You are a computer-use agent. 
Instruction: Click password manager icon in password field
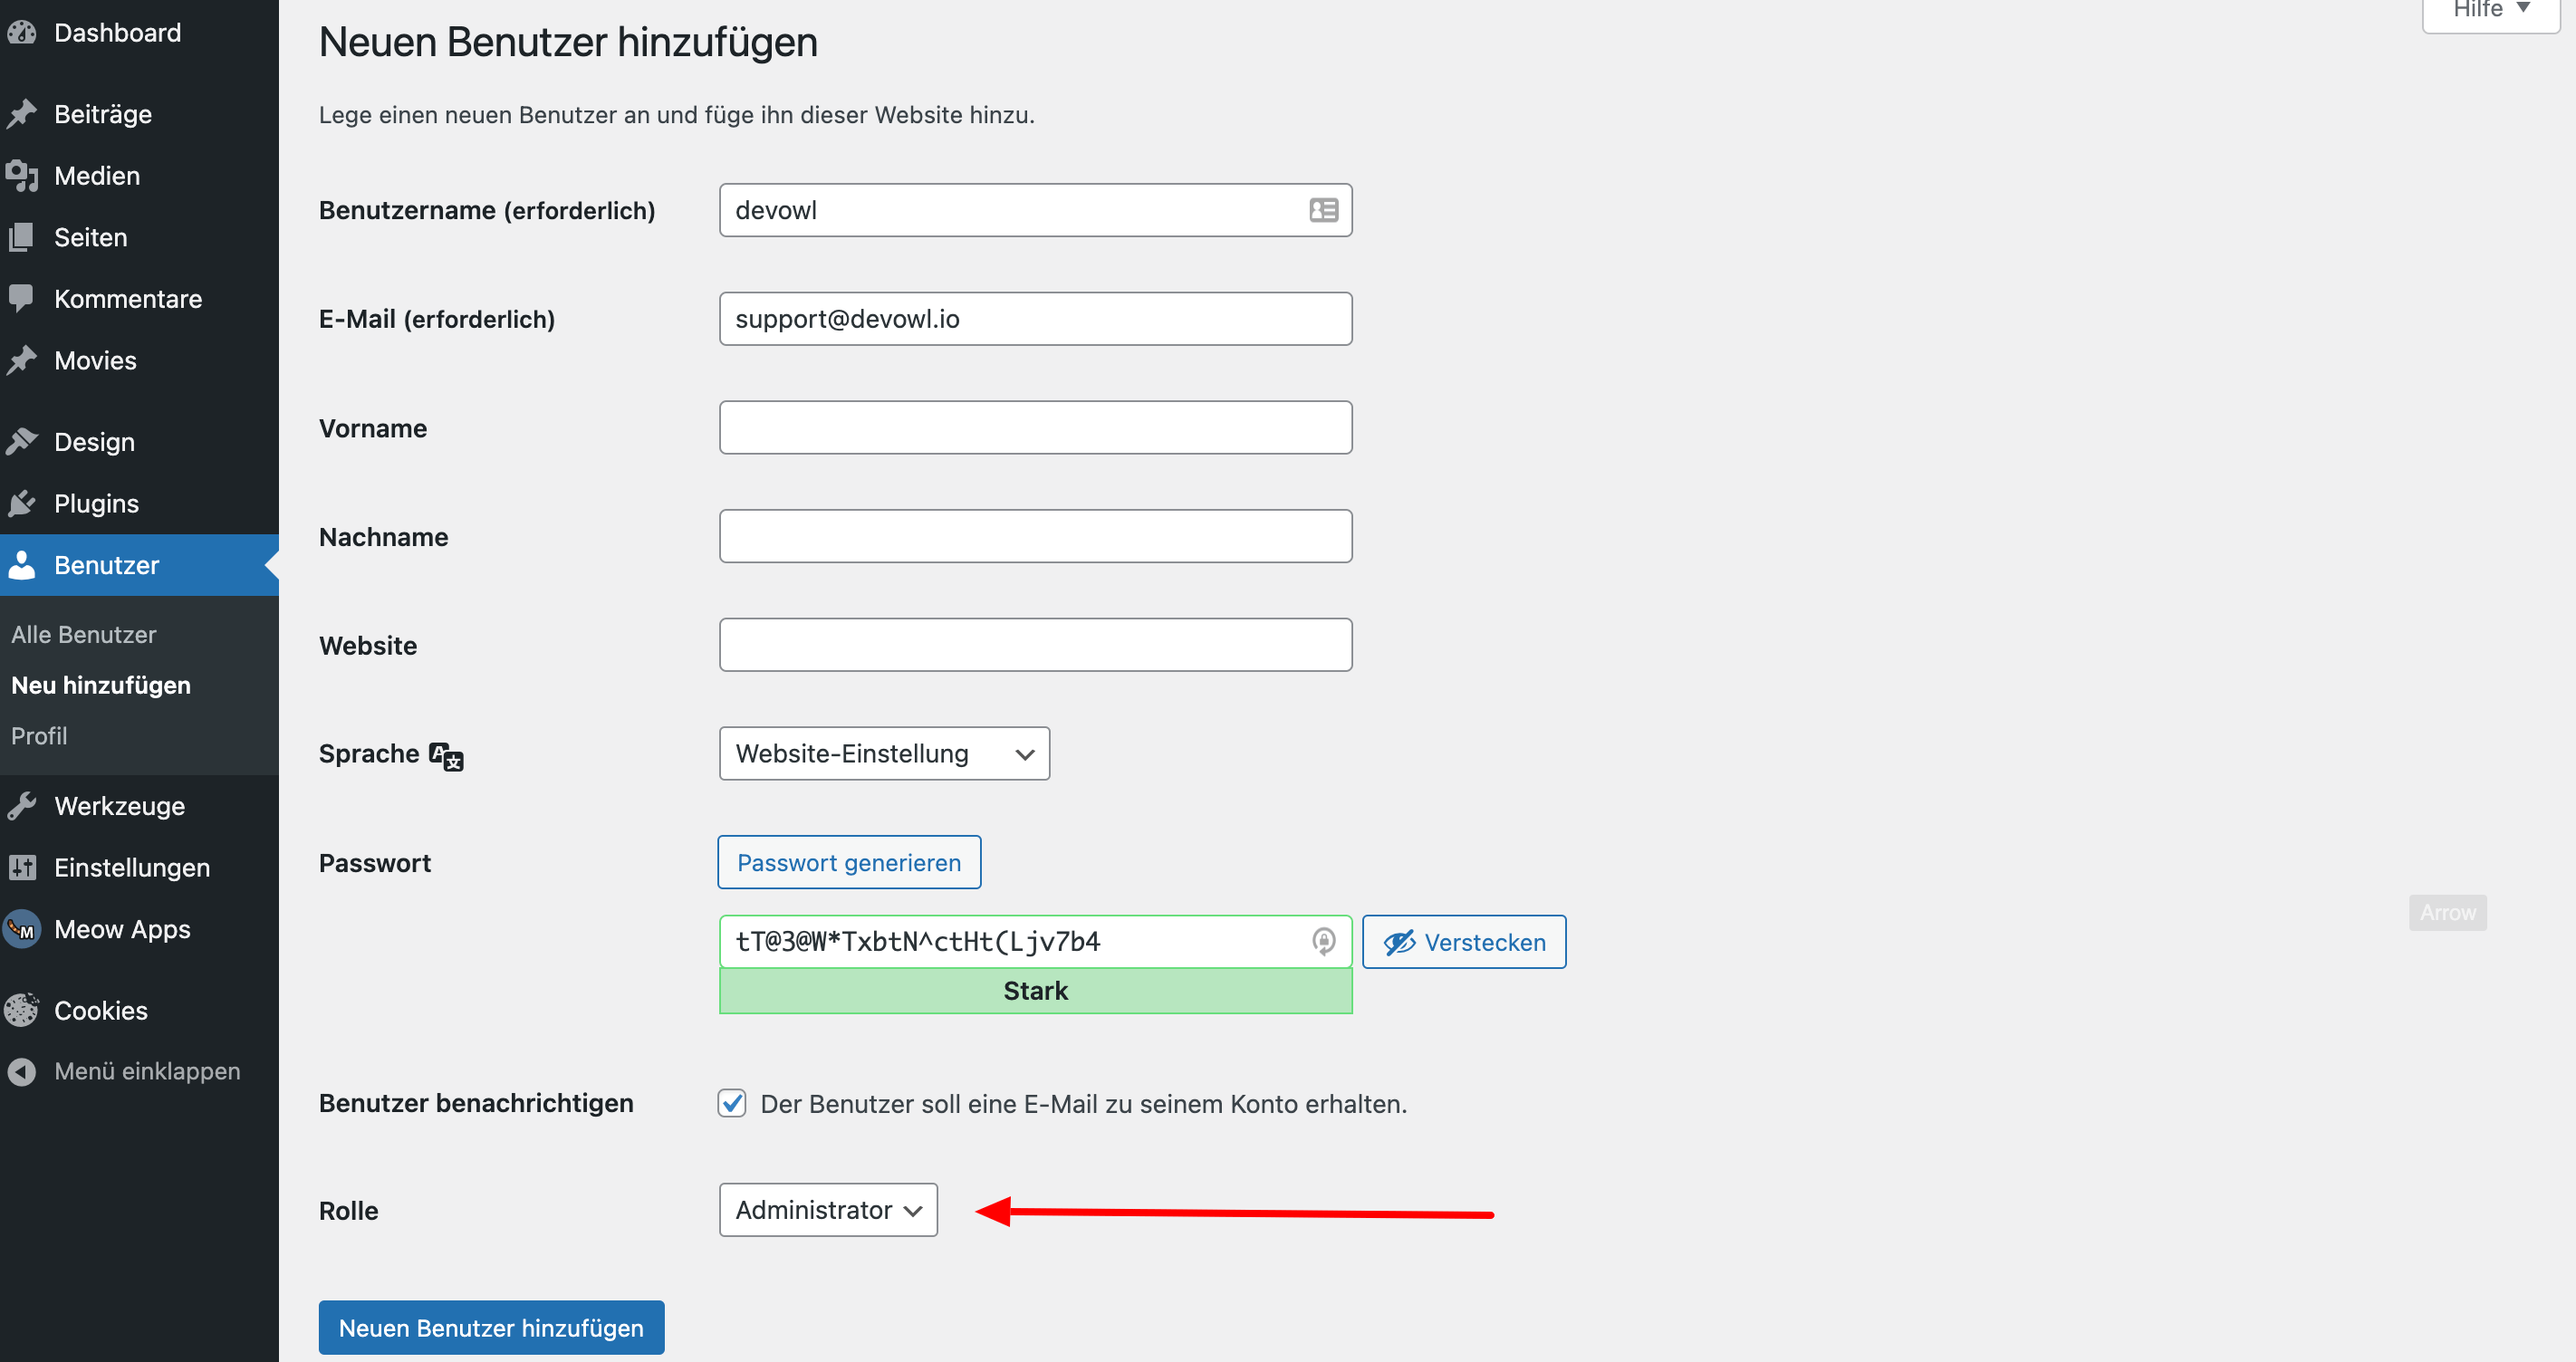1323,941
